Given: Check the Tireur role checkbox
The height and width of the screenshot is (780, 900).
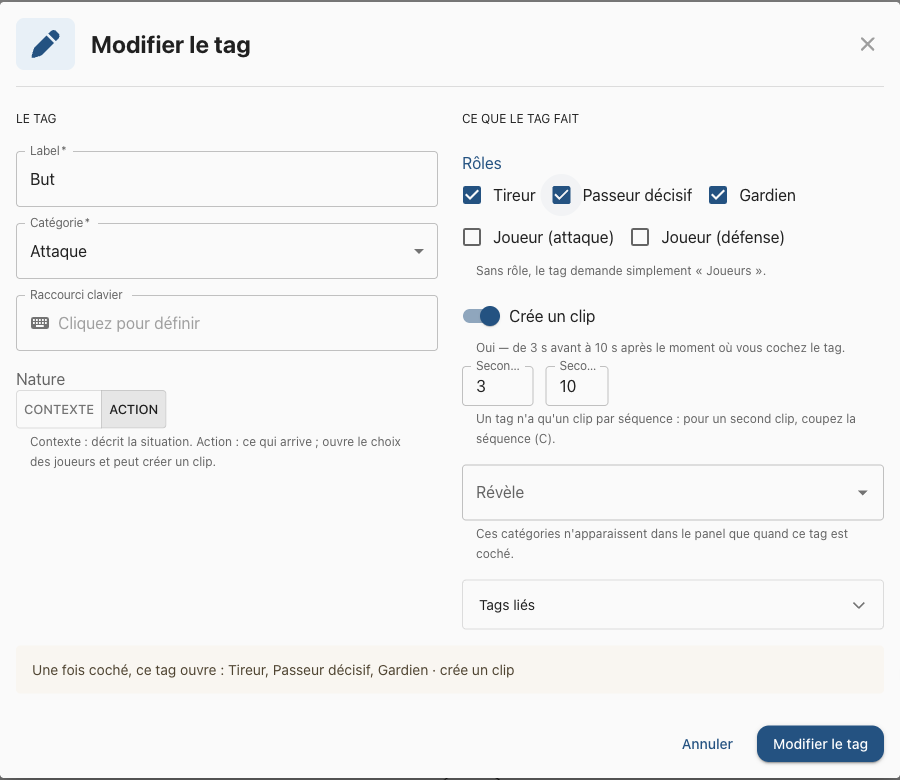Looking at the screenshot, I should (472, 195).
